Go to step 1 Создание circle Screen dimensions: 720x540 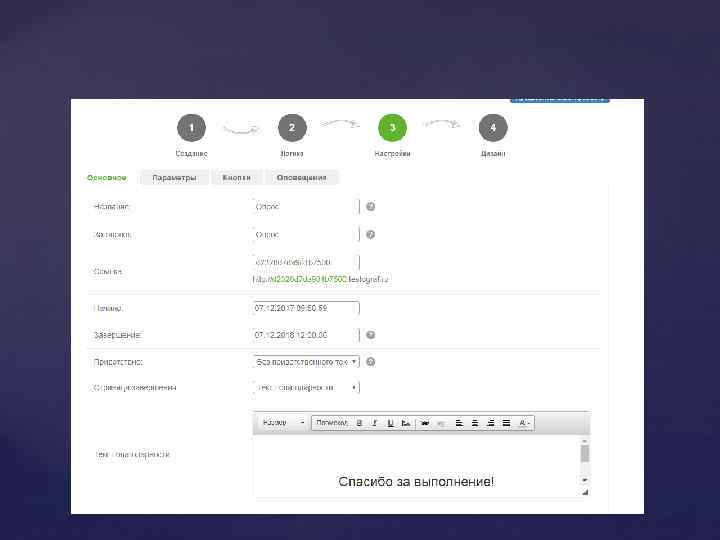point(191,128)
